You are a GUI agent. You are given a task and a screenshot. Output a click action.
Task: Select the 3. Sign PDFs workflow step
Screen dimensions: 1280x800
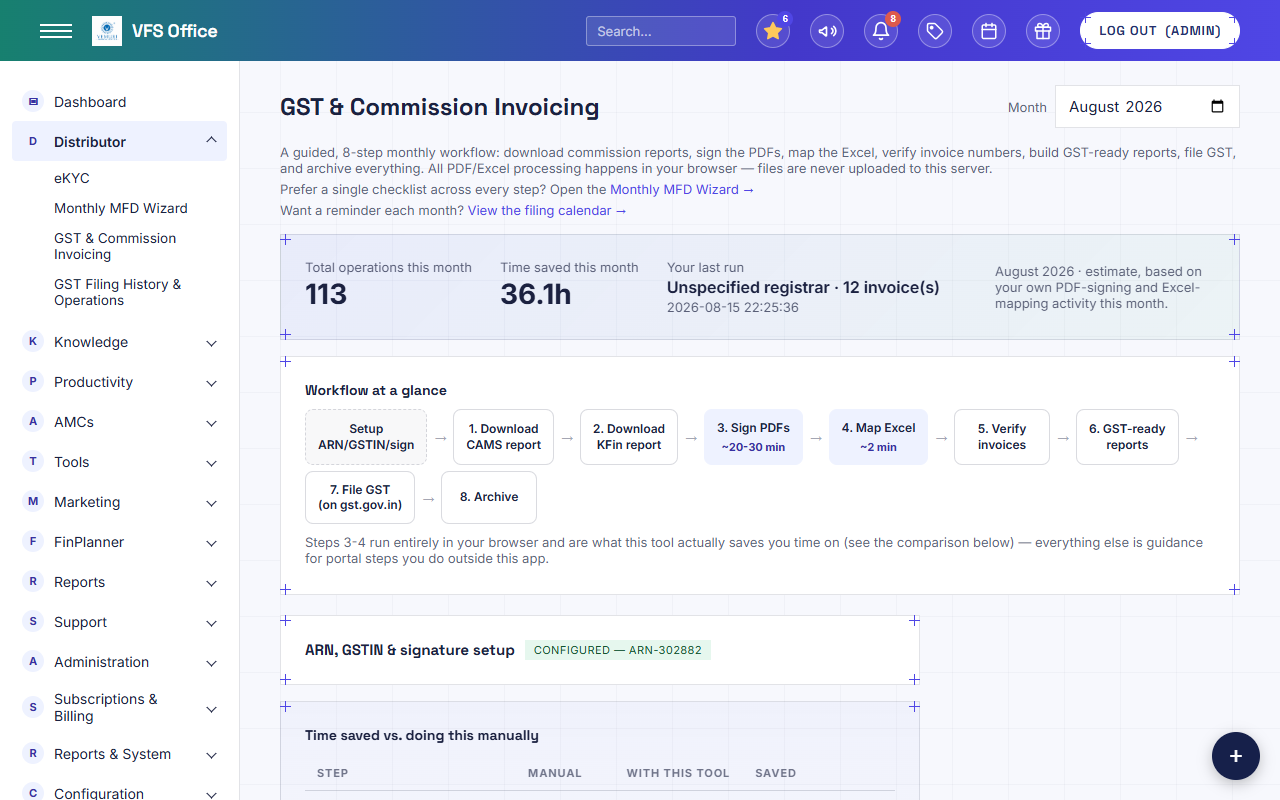tap(753, 437)
